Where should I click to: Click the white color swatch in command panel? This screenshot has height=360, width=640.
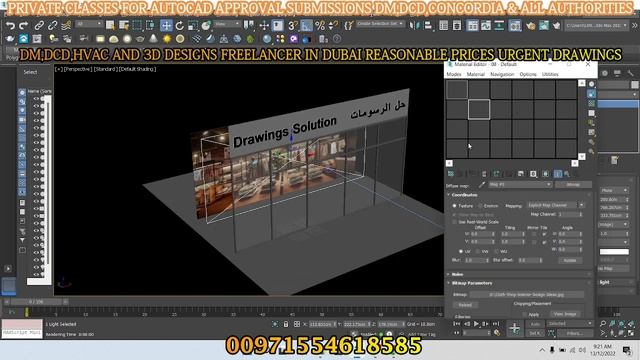point(614,251)
